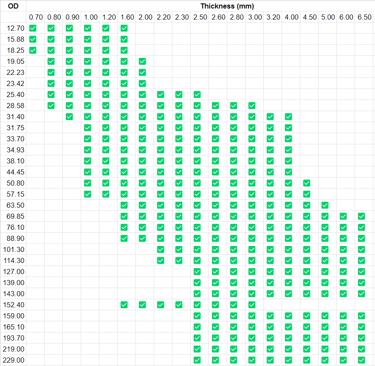Image resolution: width=375 pixels, height=366 pixels.
Task: Click the 34.93 OD row label
Action: pos(15,150)
